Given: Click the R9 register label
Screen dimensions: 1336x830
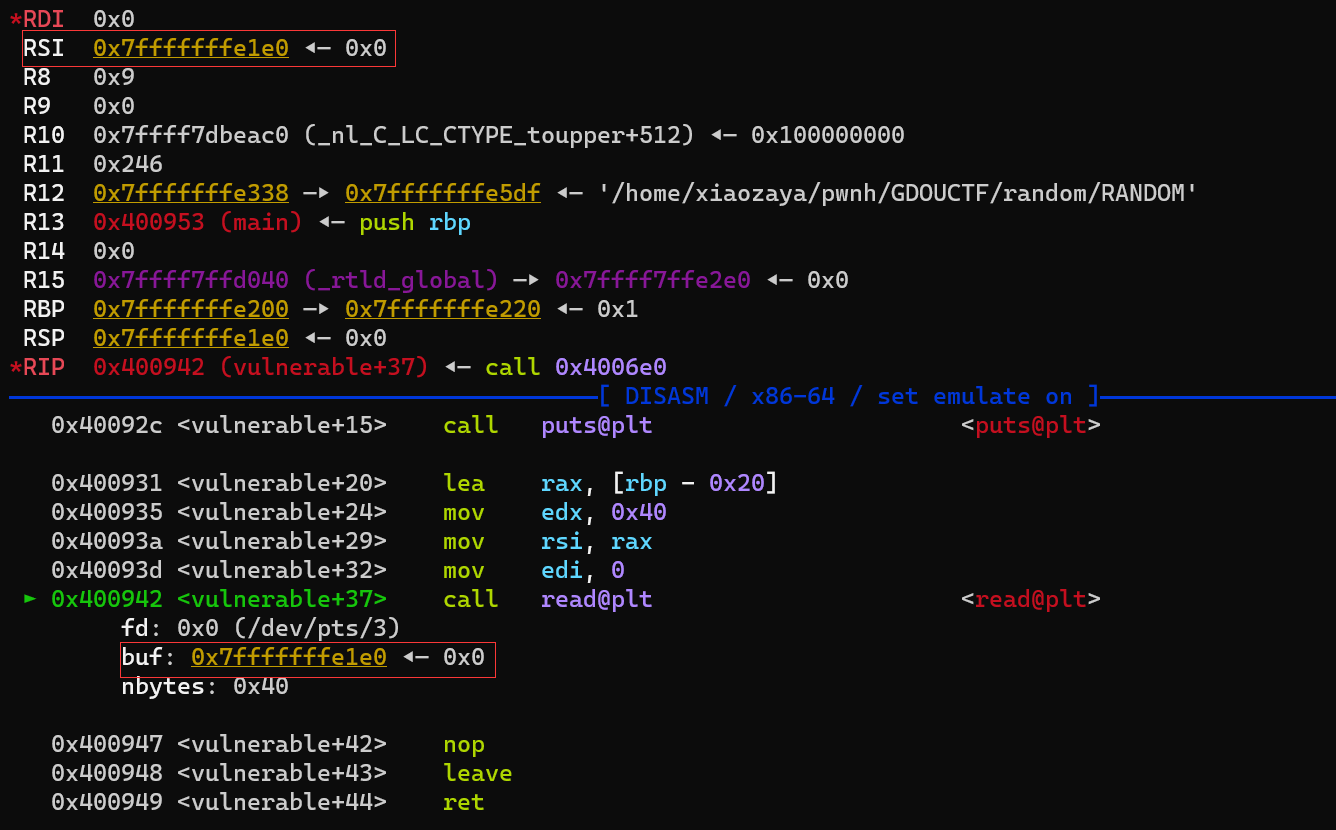Looking at the screenshot, I should (x=36, y=106).
